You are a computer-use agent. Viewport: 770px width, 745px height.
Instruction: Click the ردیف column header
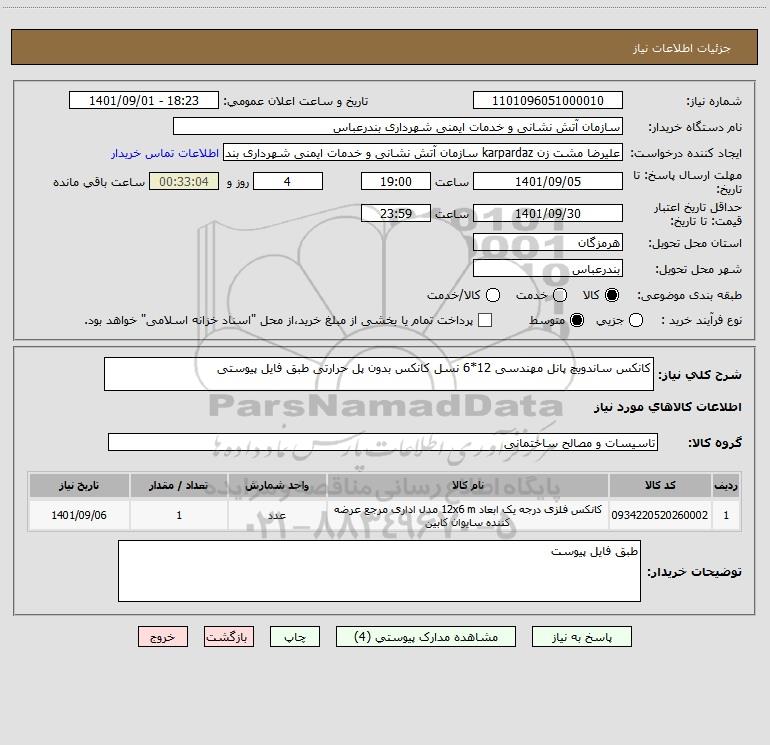tap(726, 485)
